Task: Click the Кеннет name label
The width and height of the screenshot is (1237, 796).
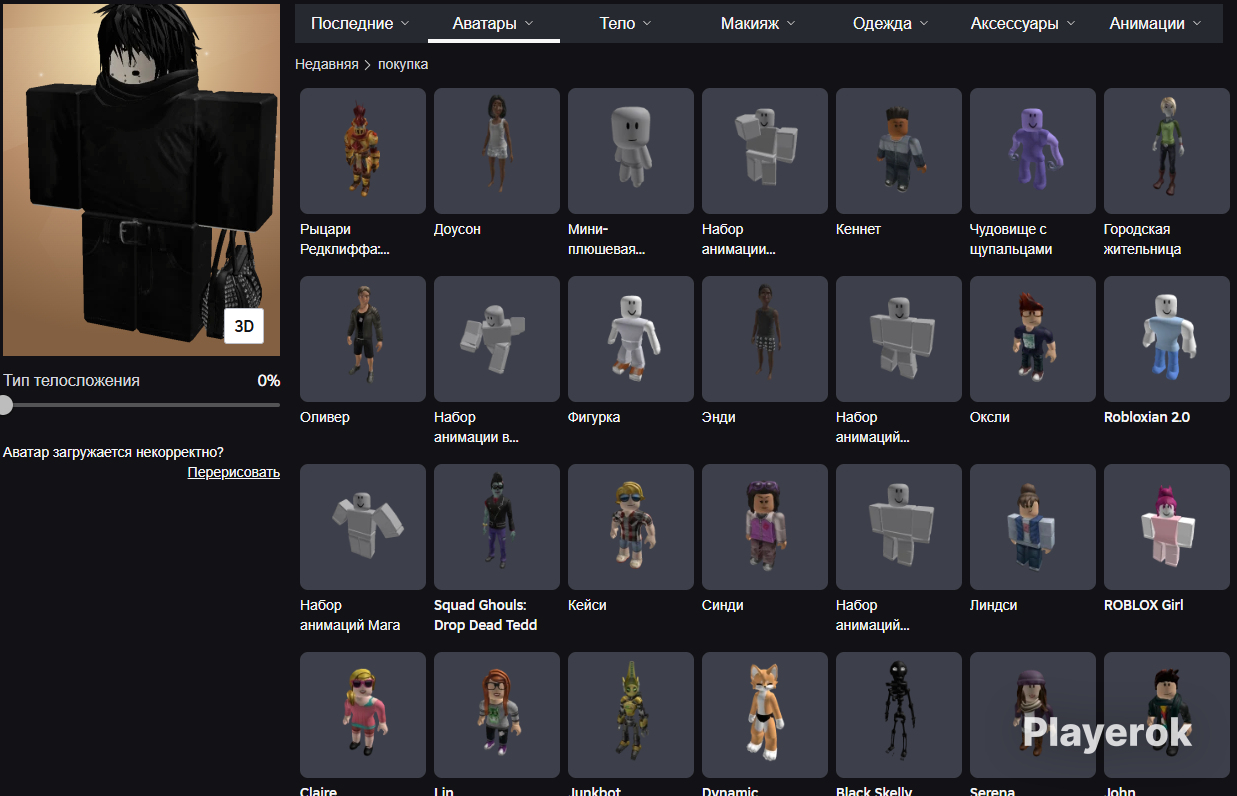Action: point(858,229)
